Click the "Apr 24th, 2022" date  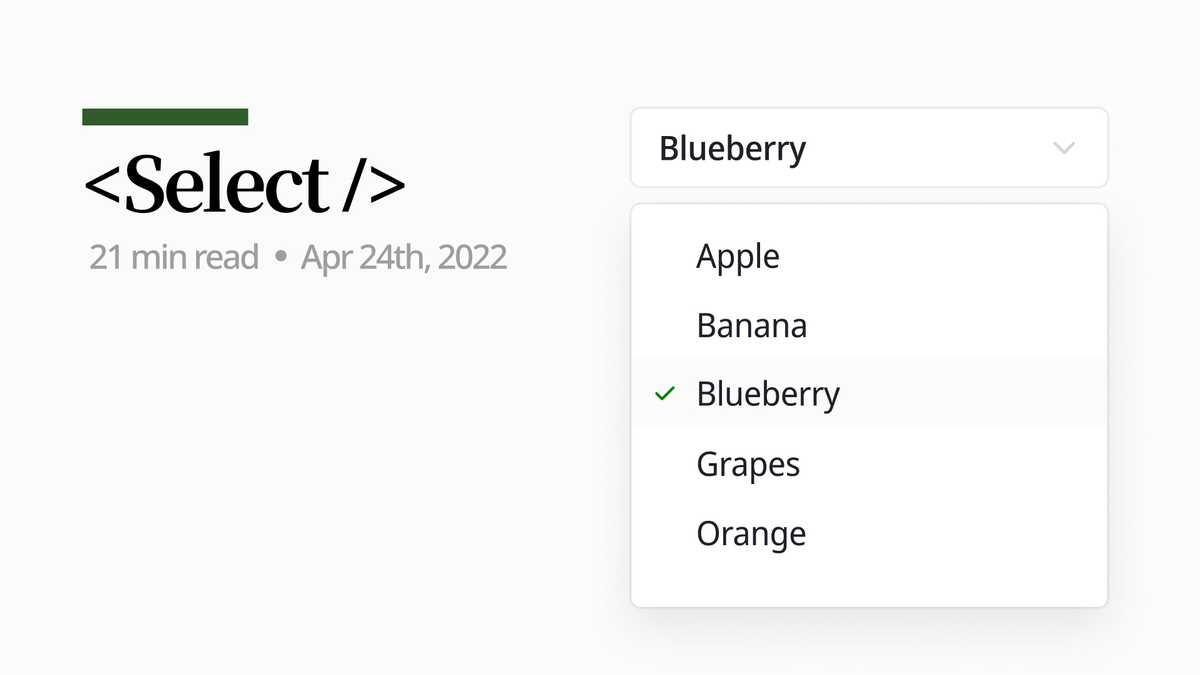coord(404,258)
